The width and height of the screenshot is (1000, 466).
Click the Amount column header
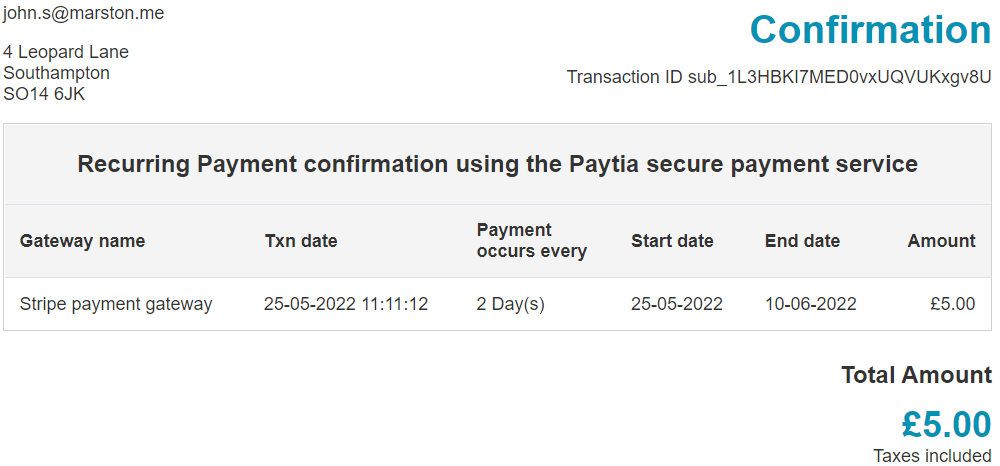[x=941, y=241]
